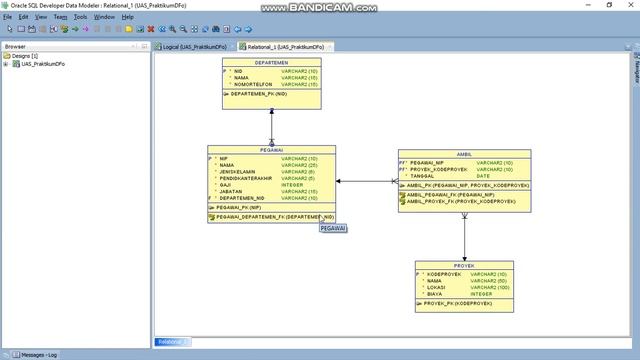Click the Zoom In magnifier icon
Screen dimensions: 640x360
tap(173, 29)
